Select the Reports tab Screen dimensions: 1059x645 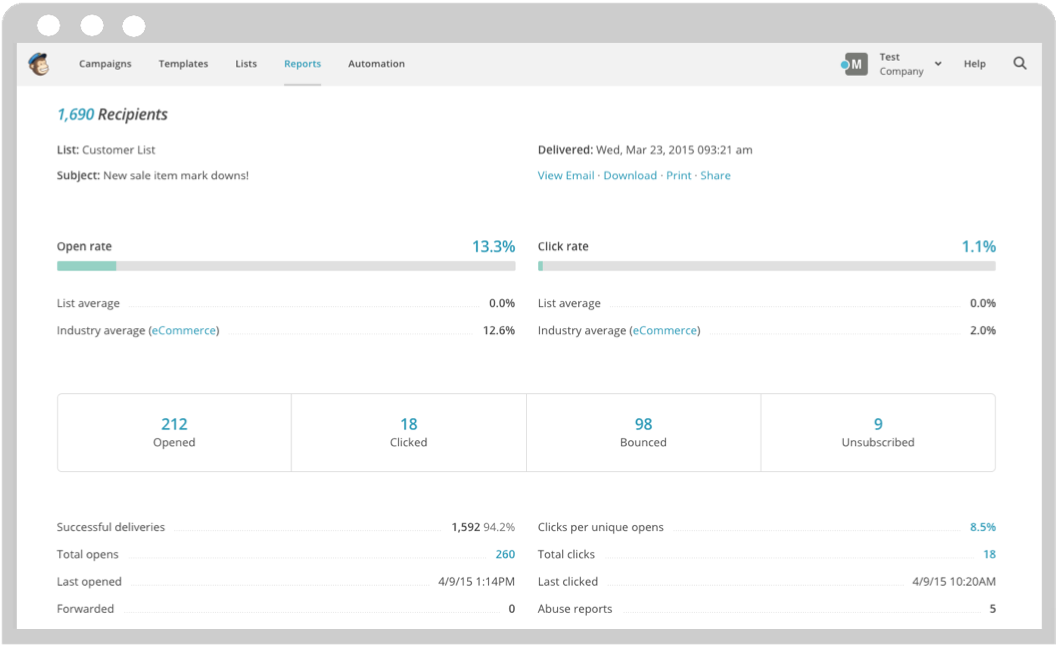click(x=303, y=63)
